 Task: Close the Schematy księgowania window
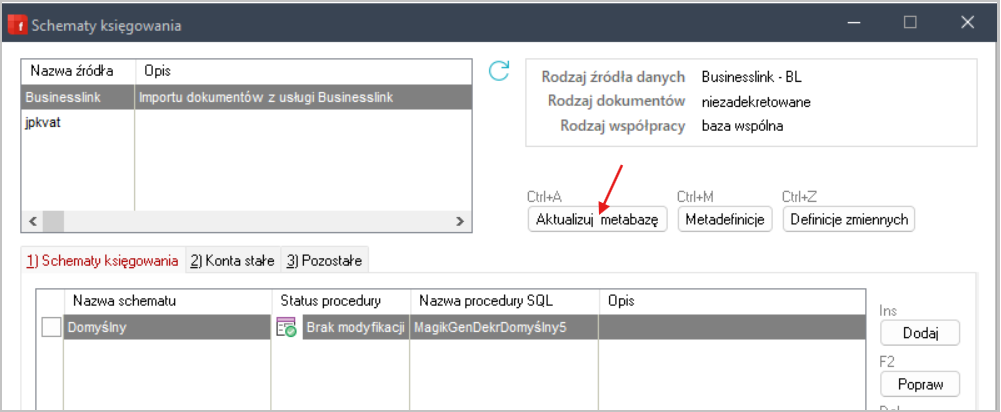point(967,22)
